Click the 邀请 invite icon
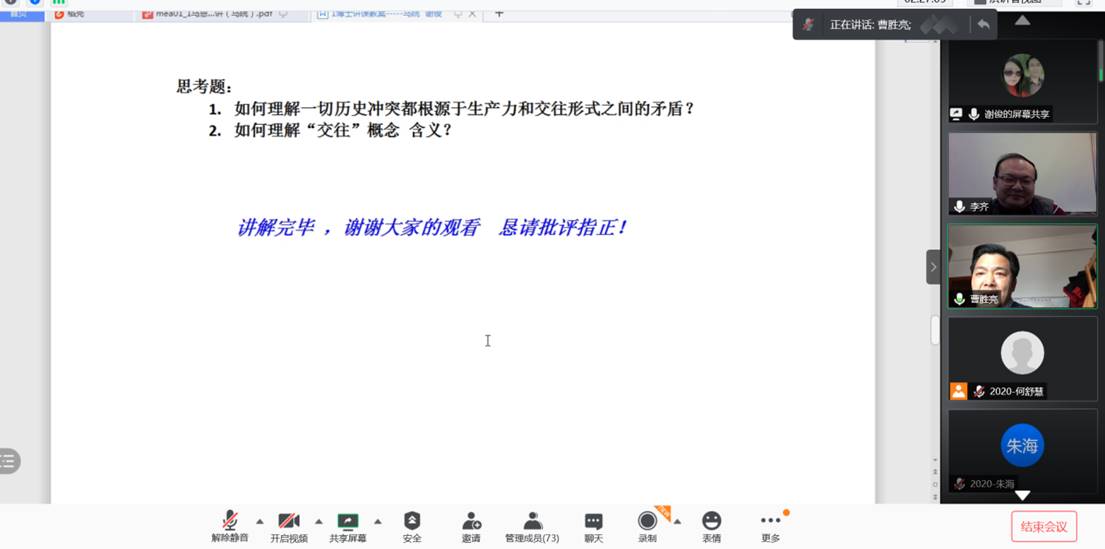1105x549 pixels. click(x=471, y=525)
